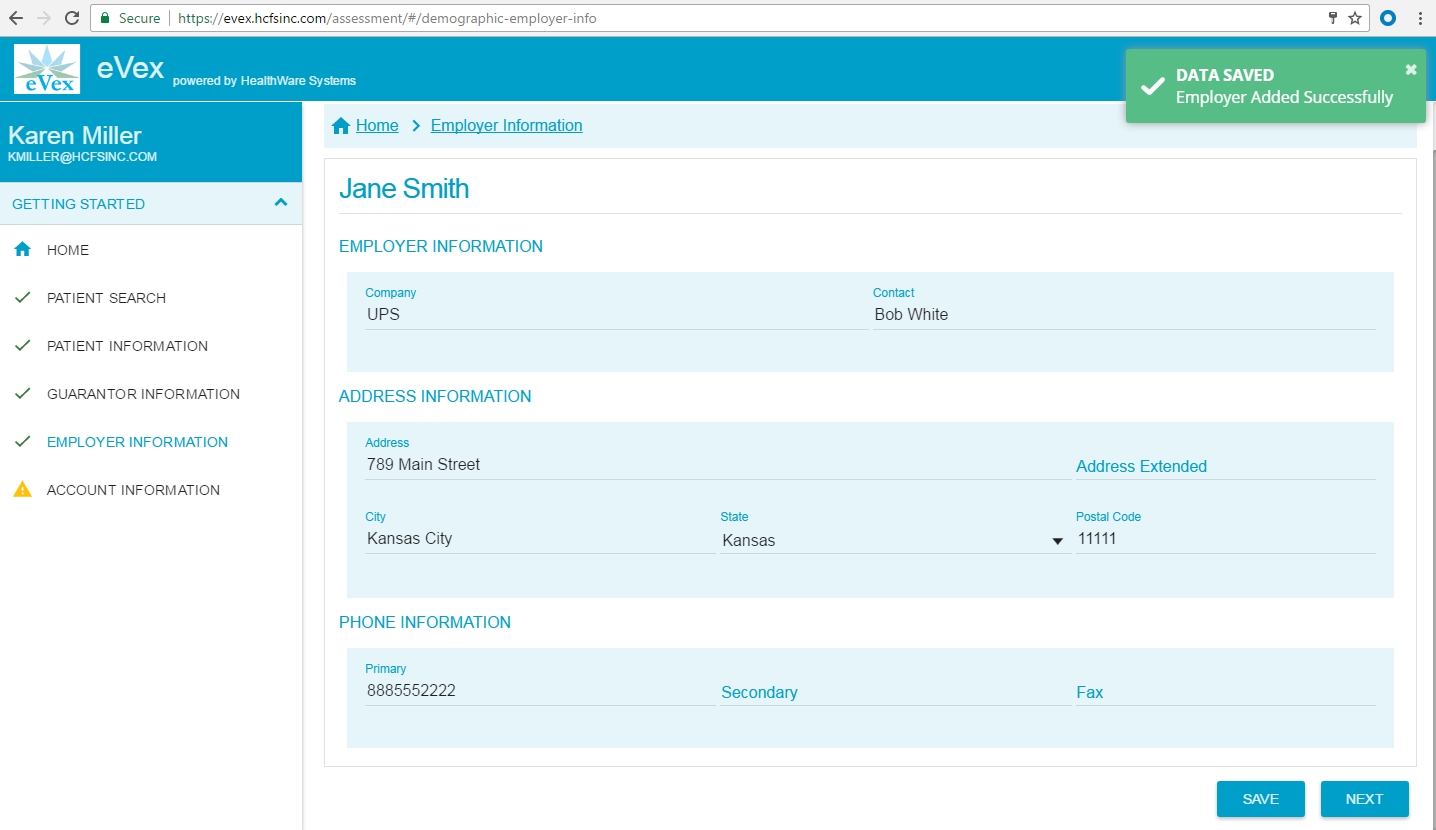Focus the Secondary phone field
Image resolution: width=1436 pixels, height=830 pixels.
coord(893,692)
